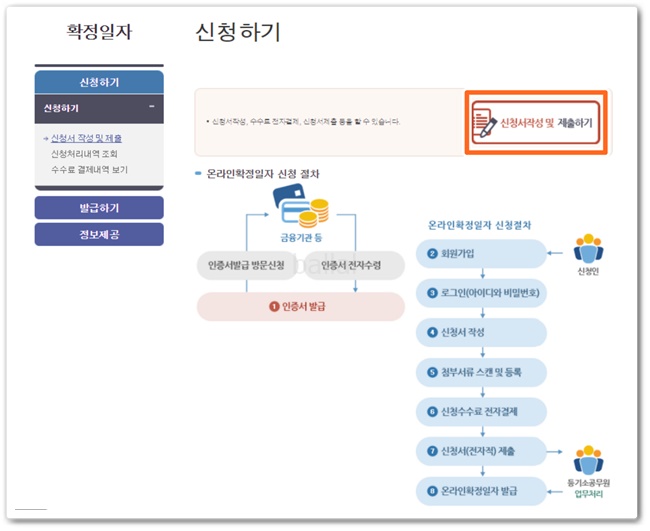The width and height of the screenshot is (650, 531).
Task: Open the 정보제공 menu
Action: click(x=99, y=235)
